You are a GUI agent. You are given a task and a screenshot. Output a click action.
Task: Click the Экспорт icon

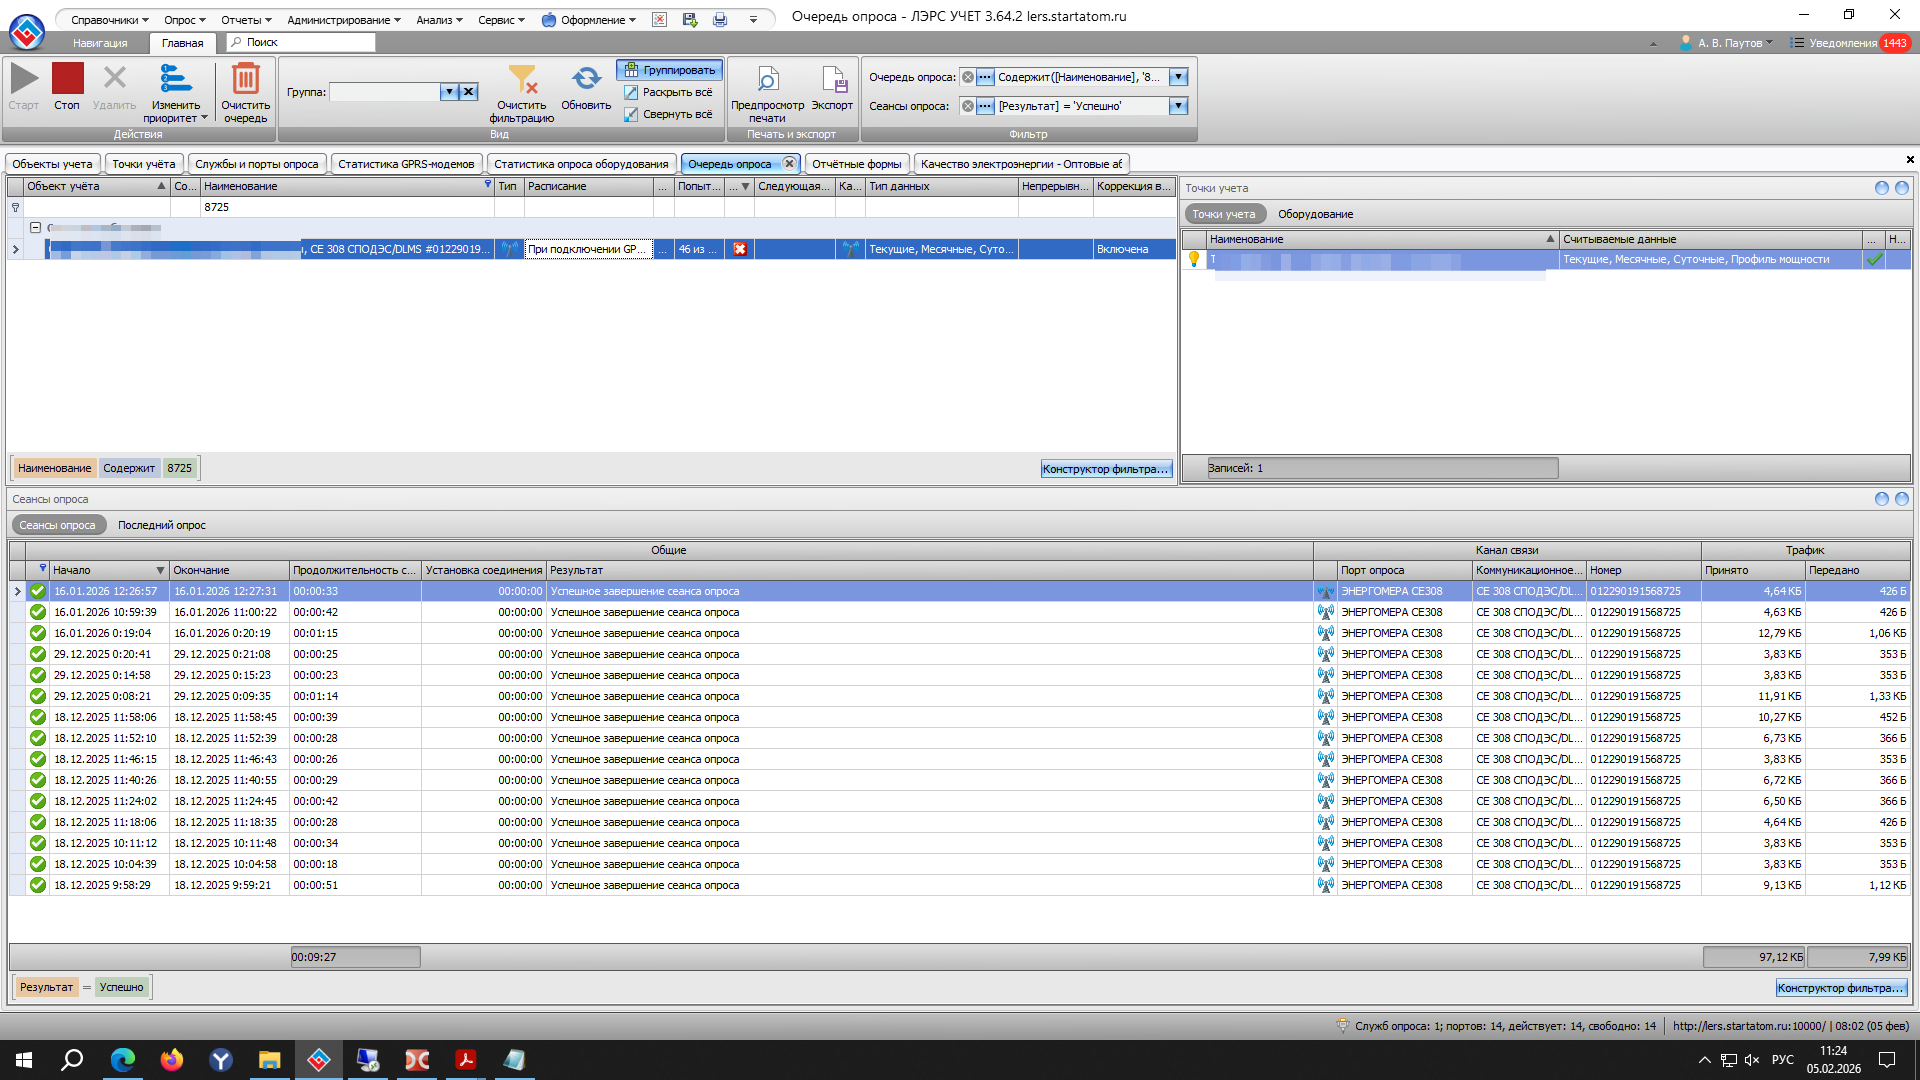pos(832,80)
